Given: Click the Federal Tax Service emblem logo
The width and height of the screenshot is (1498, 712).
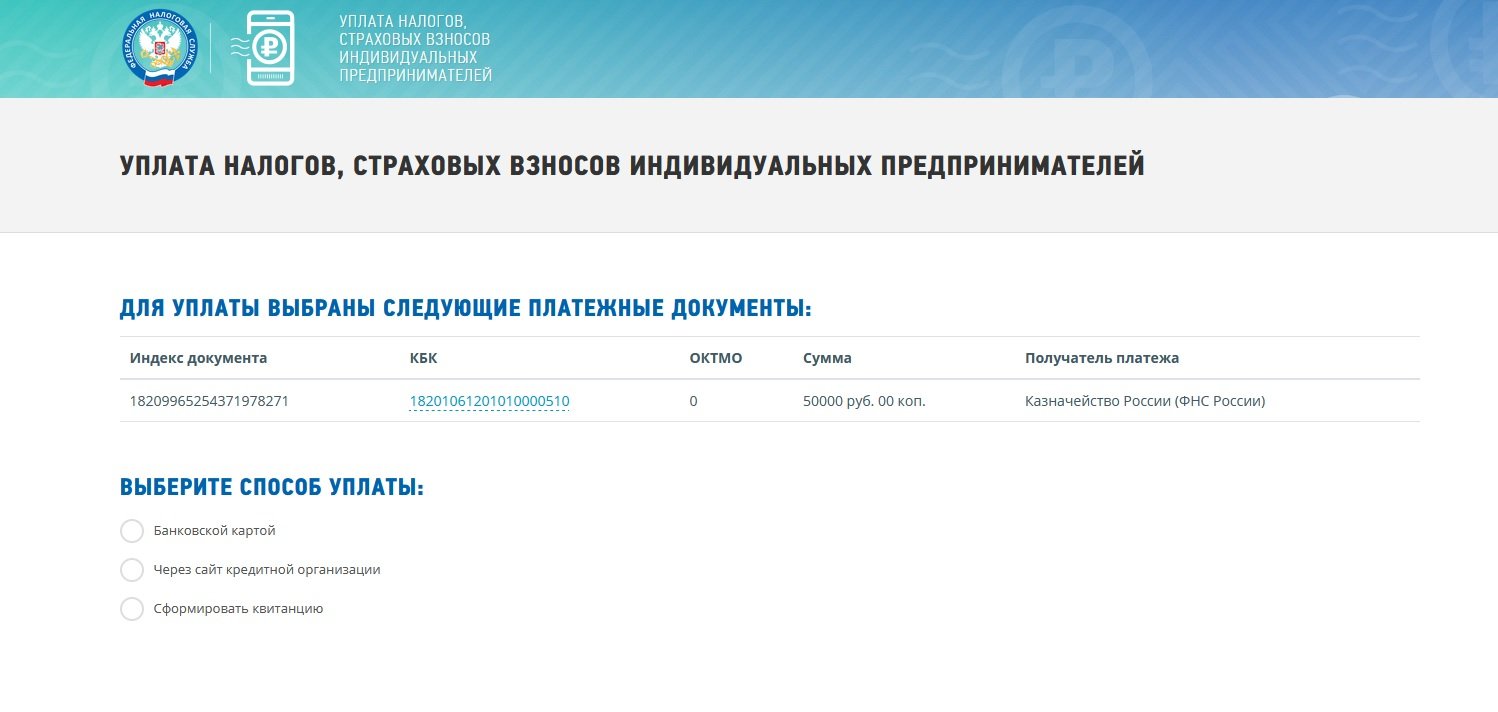Looking at the screenshot, I should 160,49.
